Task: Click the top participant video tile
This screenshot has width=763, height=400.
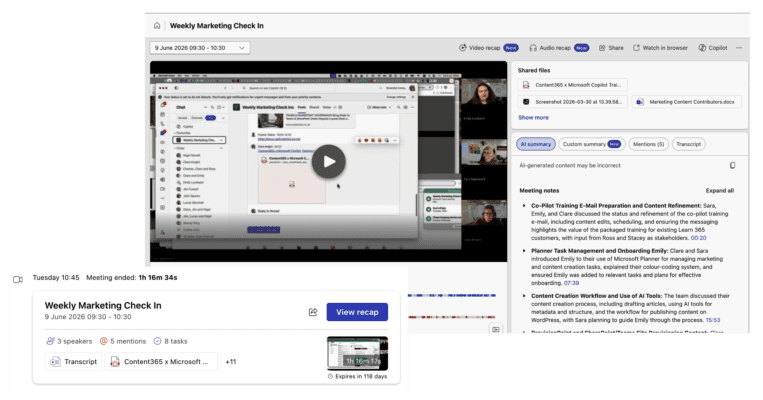Action: 484,100
